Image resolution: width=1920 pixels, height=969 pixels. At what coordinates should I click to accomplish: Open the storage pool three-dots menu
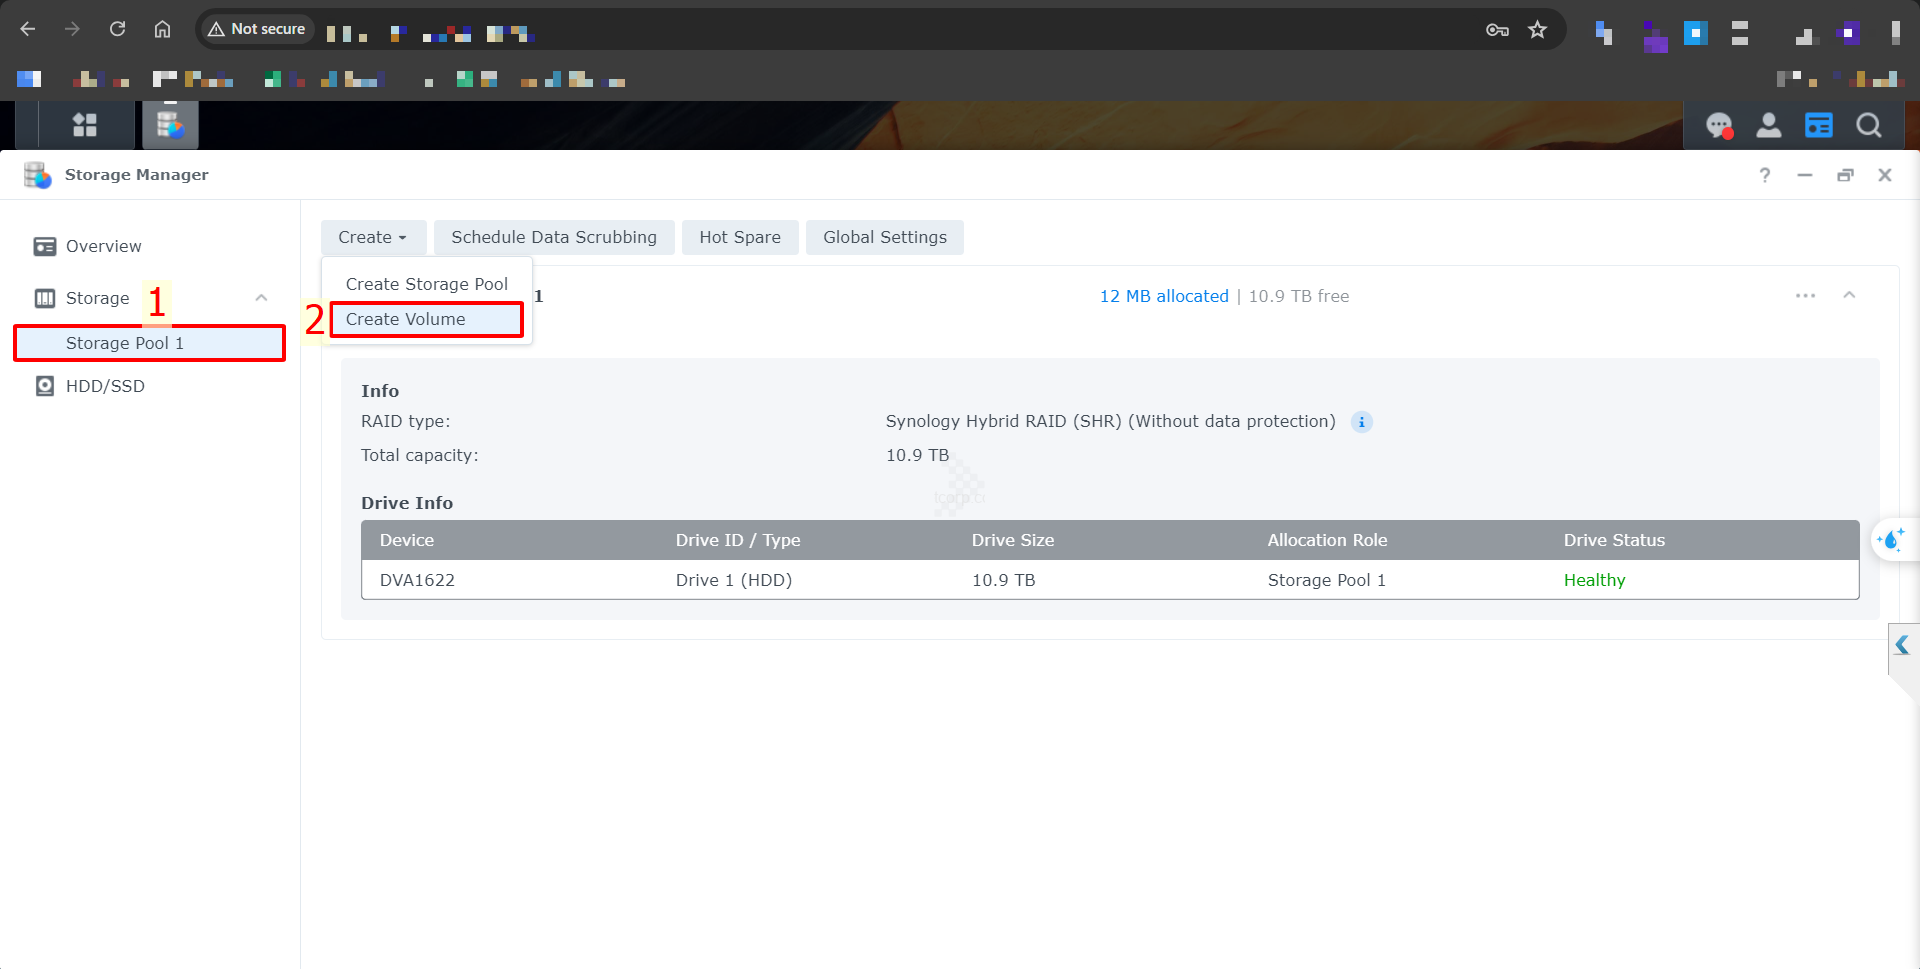pos(1805,296)
